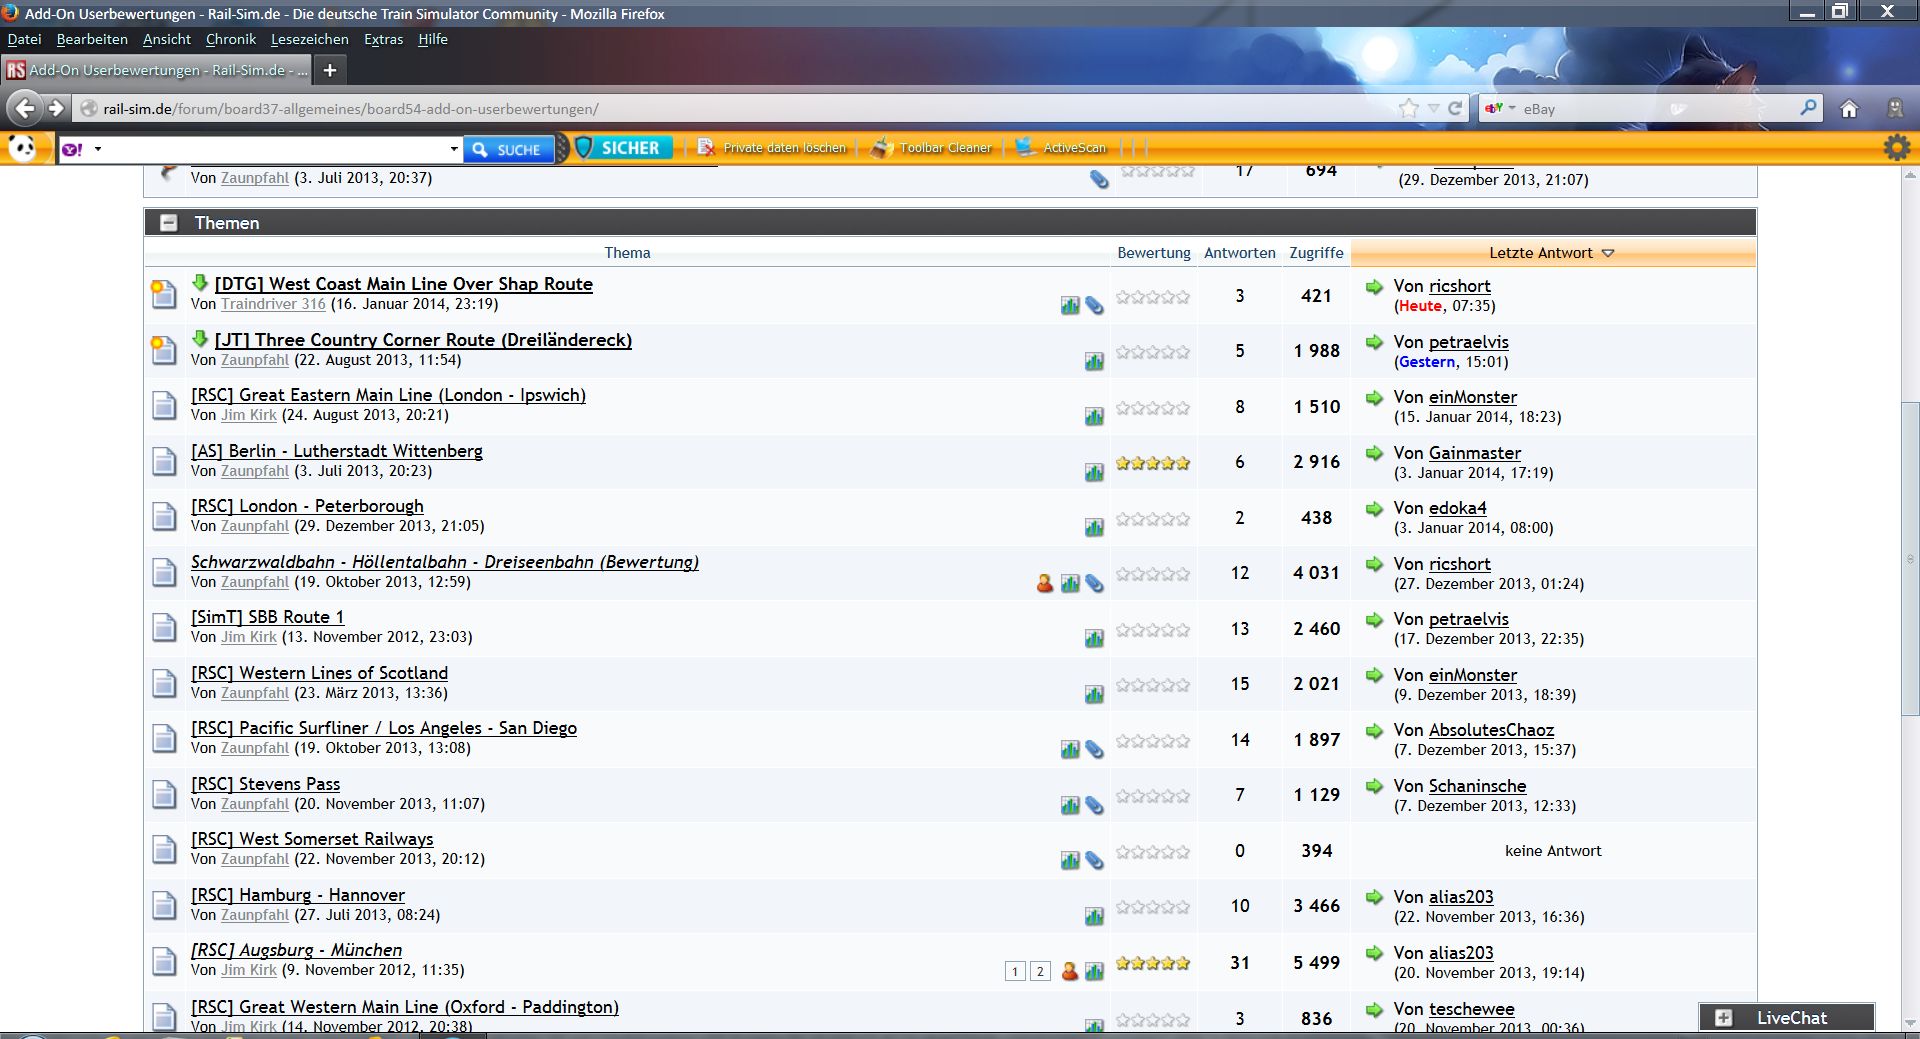The height and width of the screenshot is (1039, 1920).
Task: Click thread icon for Hamburg - Hannover
Action: point(163,906)
